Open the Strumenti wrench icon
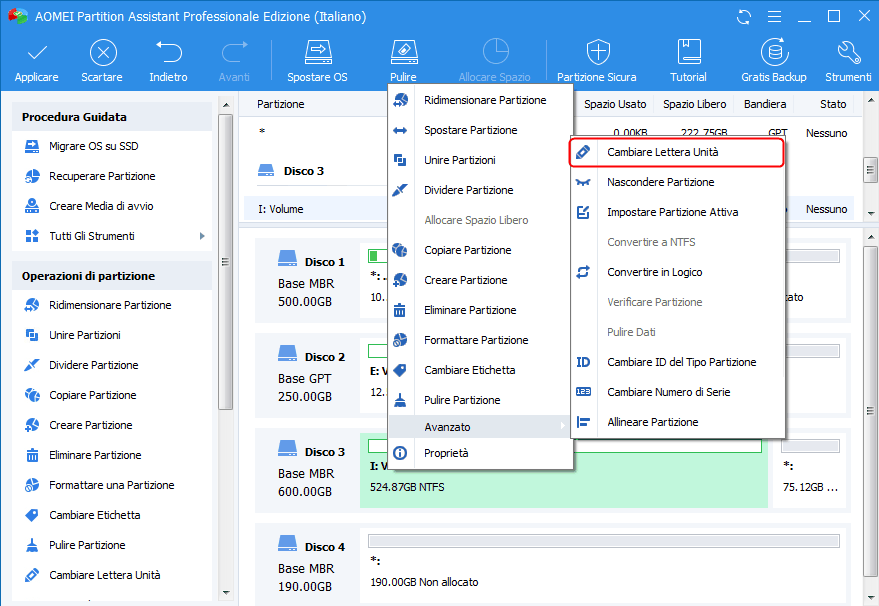This screenshot has height=606, width=879. [x=849, y=53]
